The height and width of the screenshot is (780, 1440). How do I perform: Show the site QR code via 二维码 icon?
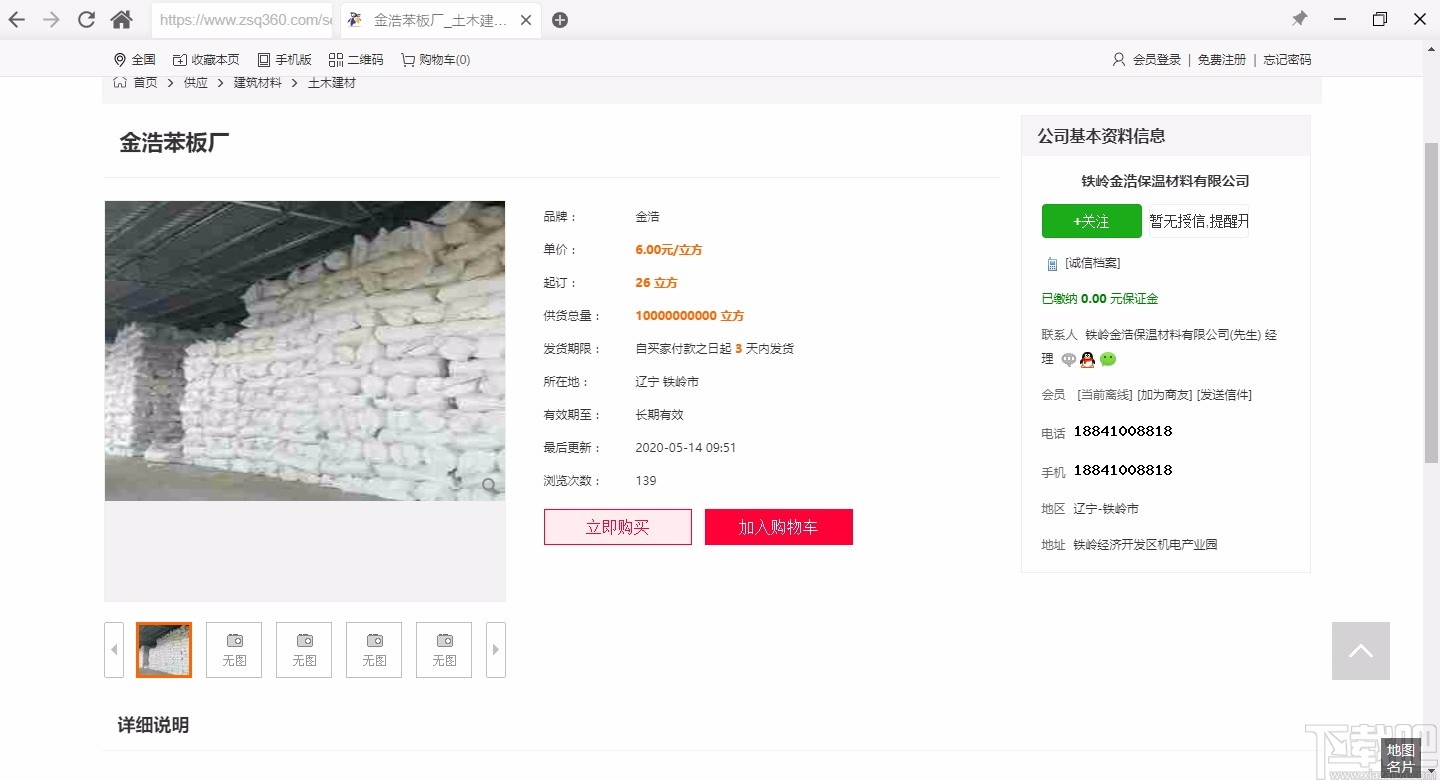click(x=356, y=59)
